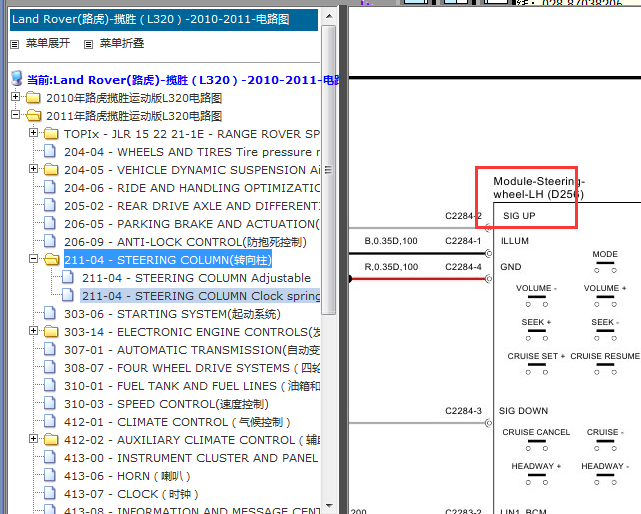
Task: Open 413-06 Horn (喇叭) entry
Action: click(127, 476)
